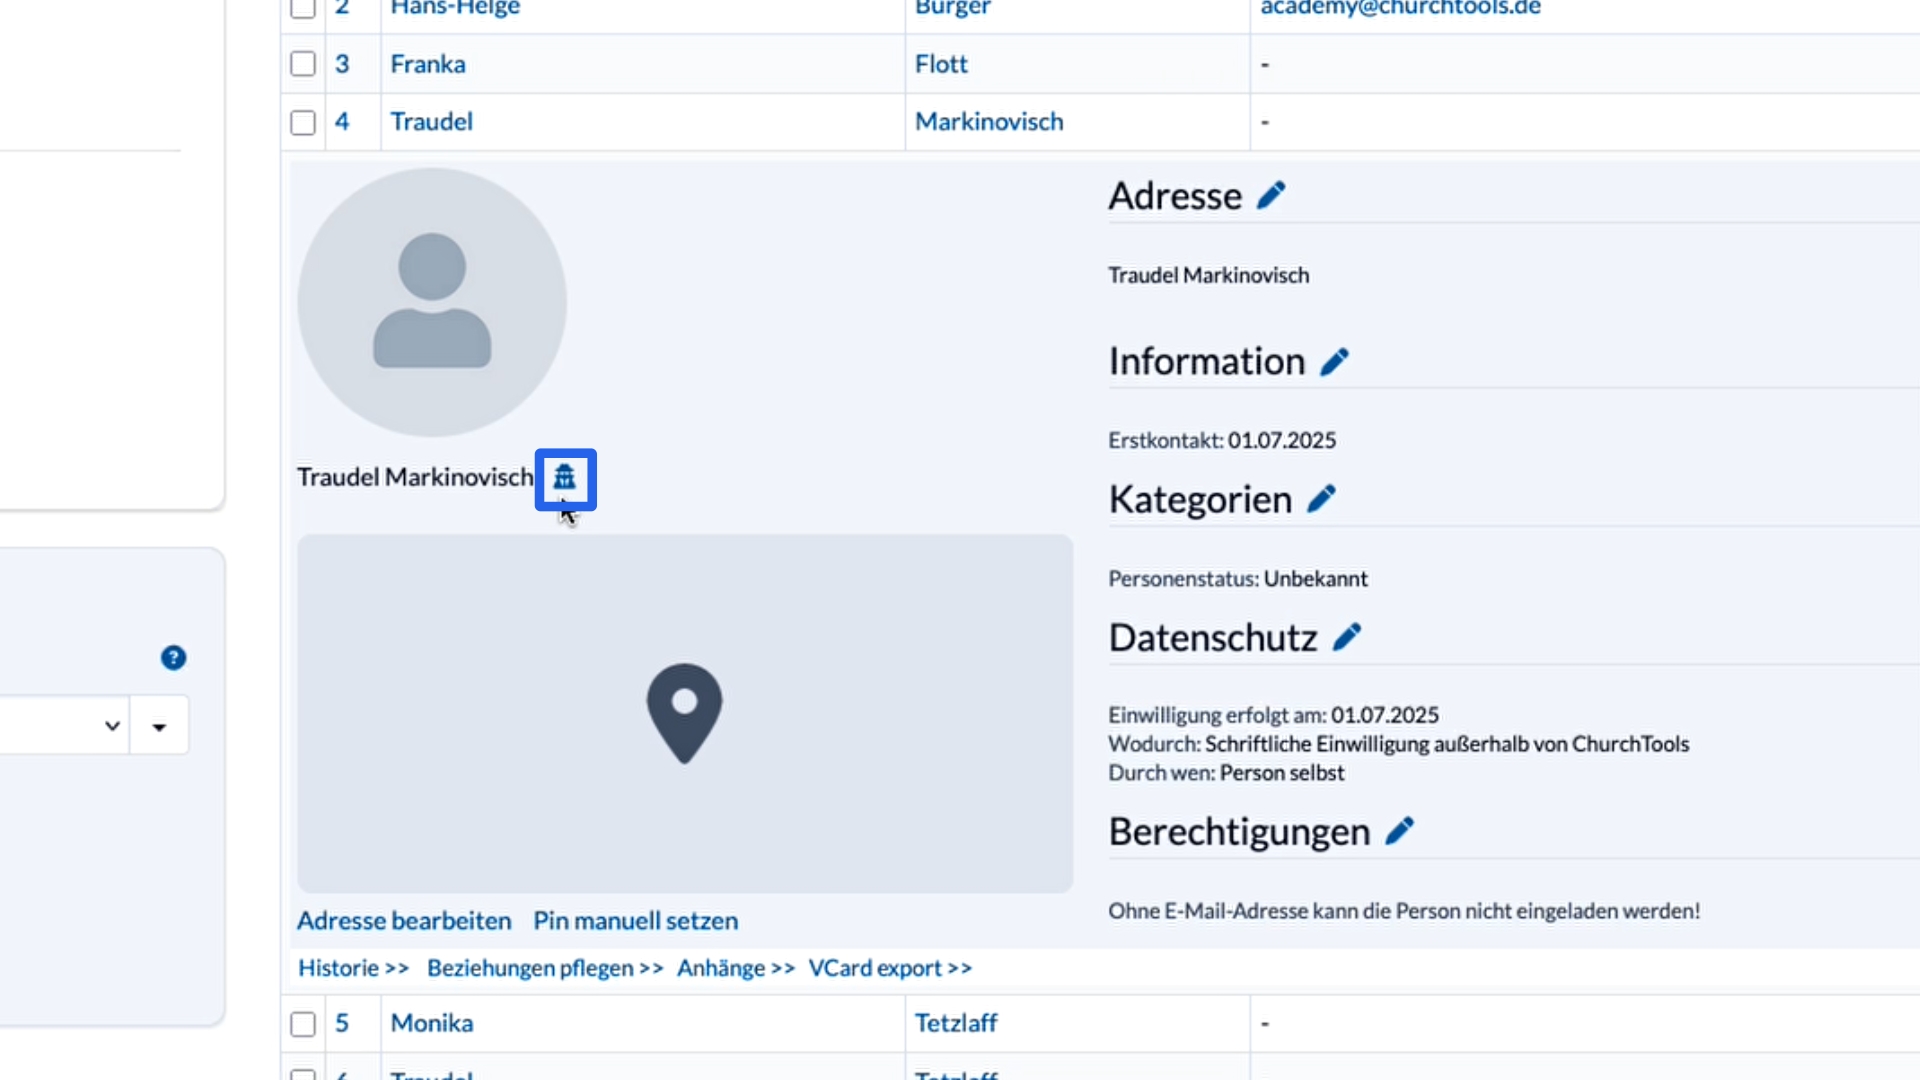
Task: Click the blue help question mark icon
Action: pyautogui.click(x=173, y=658)
